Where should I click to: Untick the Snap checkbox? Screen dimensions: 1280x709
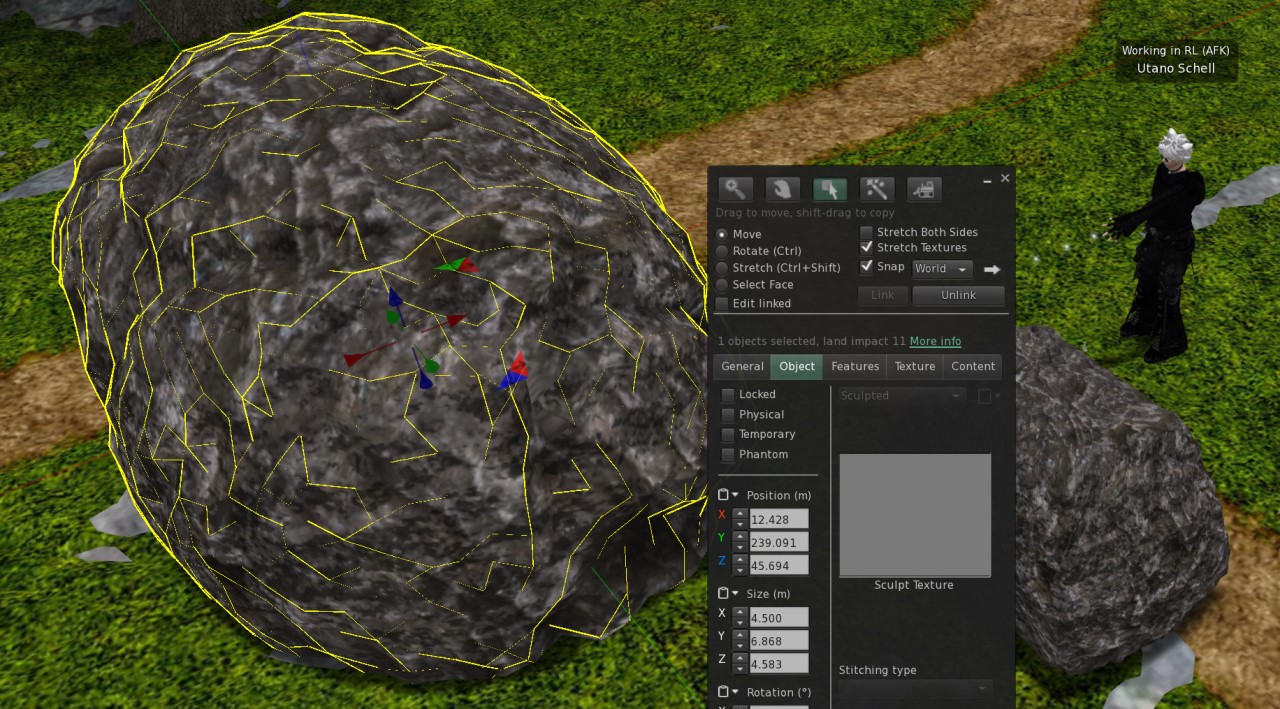coord(867,267)
